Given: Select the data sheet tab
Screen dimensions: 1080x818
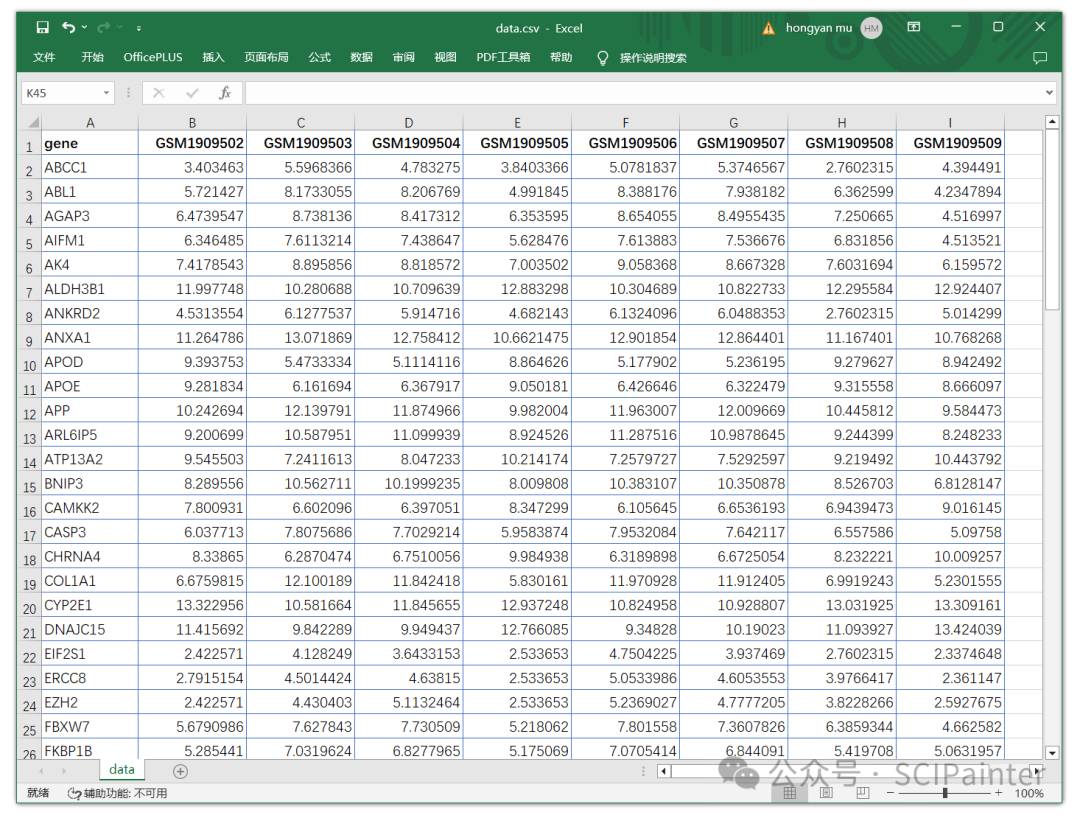Looking at the screenshot, I should pos(122,770).
